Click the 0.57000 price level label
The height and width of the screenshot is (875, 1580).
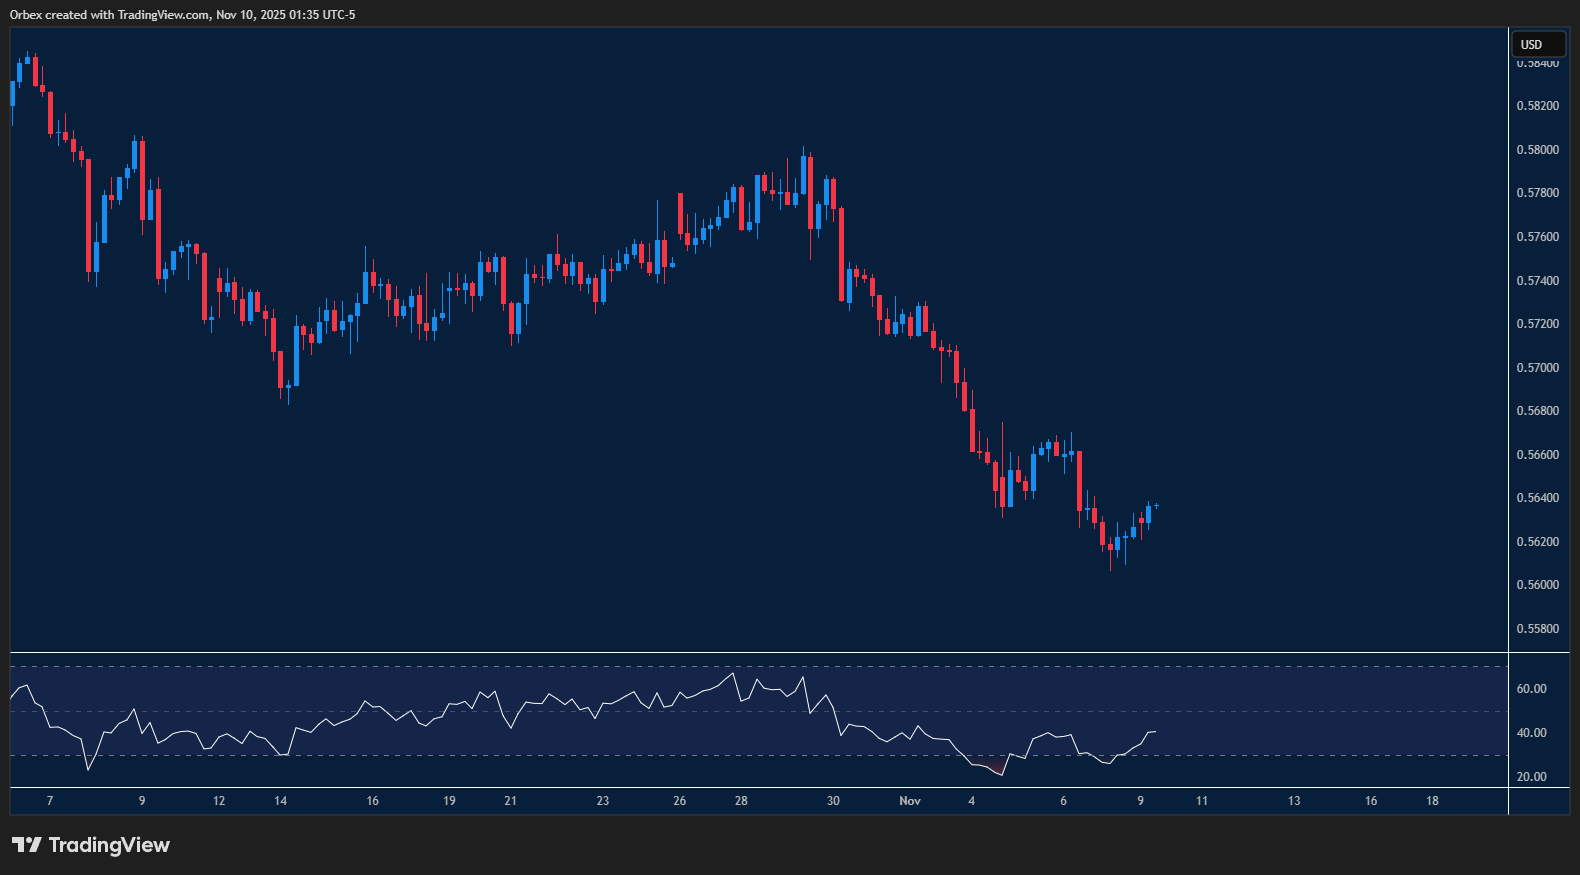click(x=1537, y=368)
